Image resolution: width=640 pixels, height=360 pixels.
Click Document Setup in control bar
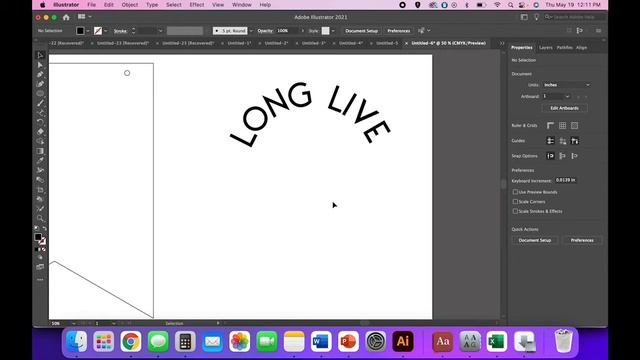click(361, 31)
